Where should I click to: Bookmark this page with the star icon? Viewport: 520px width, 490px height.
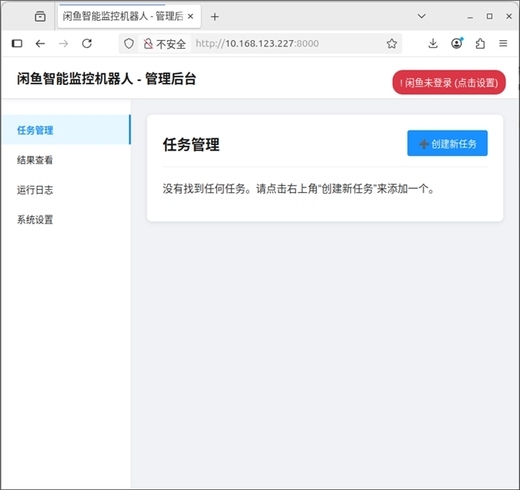click(392, 43)
